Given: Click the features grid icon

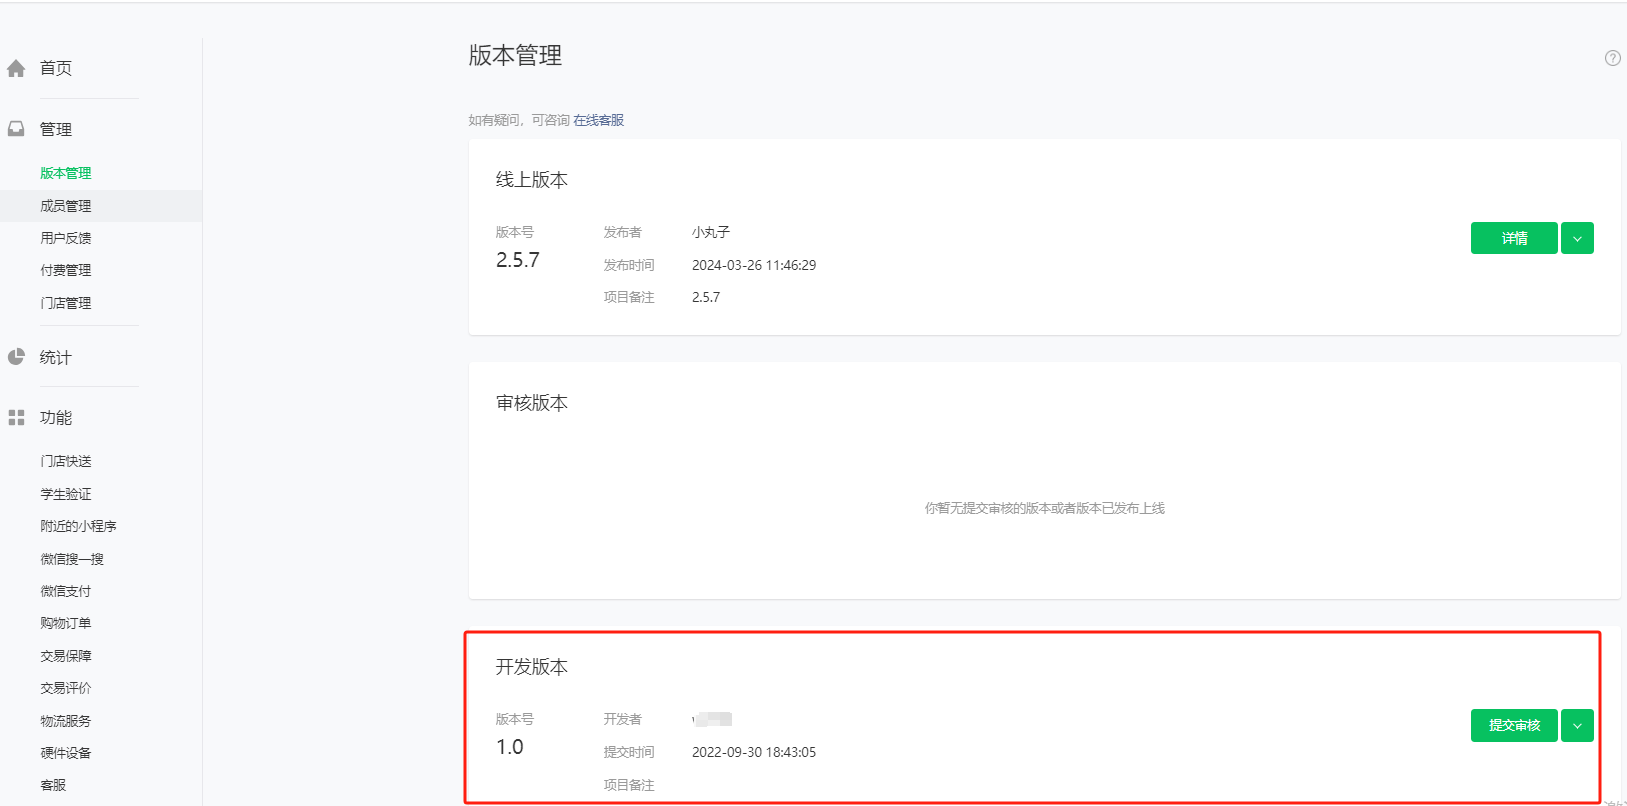Looking at the screenshot, I should click(x=16, y=418).
